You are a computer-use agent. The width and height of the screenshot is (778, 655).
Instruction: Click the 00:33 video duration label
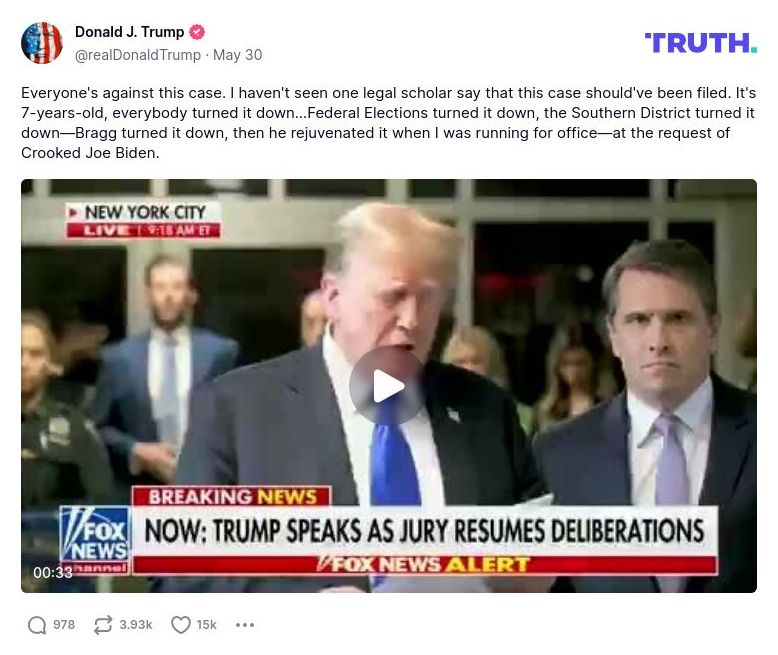53,573
